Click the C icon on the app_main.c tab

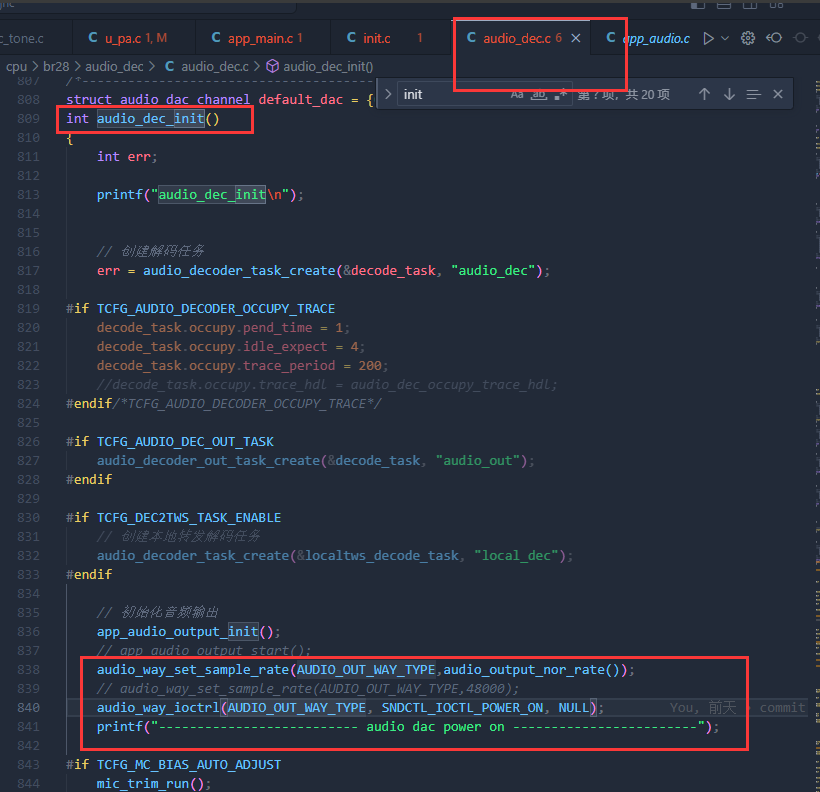[216, 38]
